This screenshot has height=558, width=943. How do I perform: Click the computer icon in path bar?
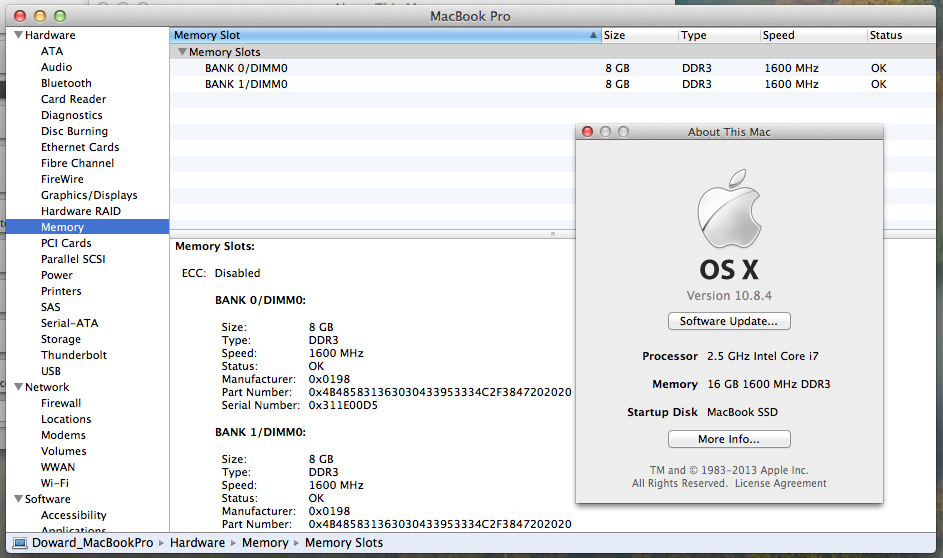(x=20, y=543)
